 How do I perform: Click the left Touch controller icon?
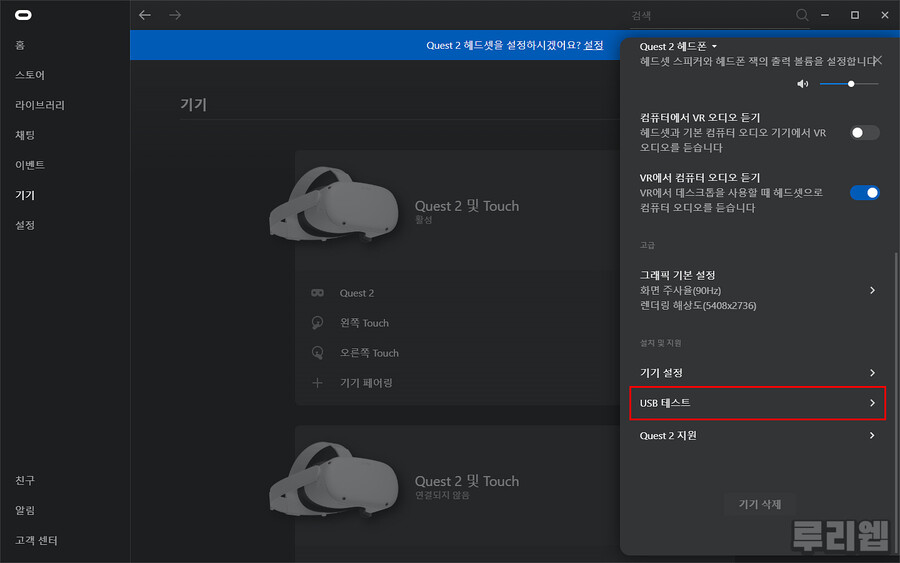point(317,323)
